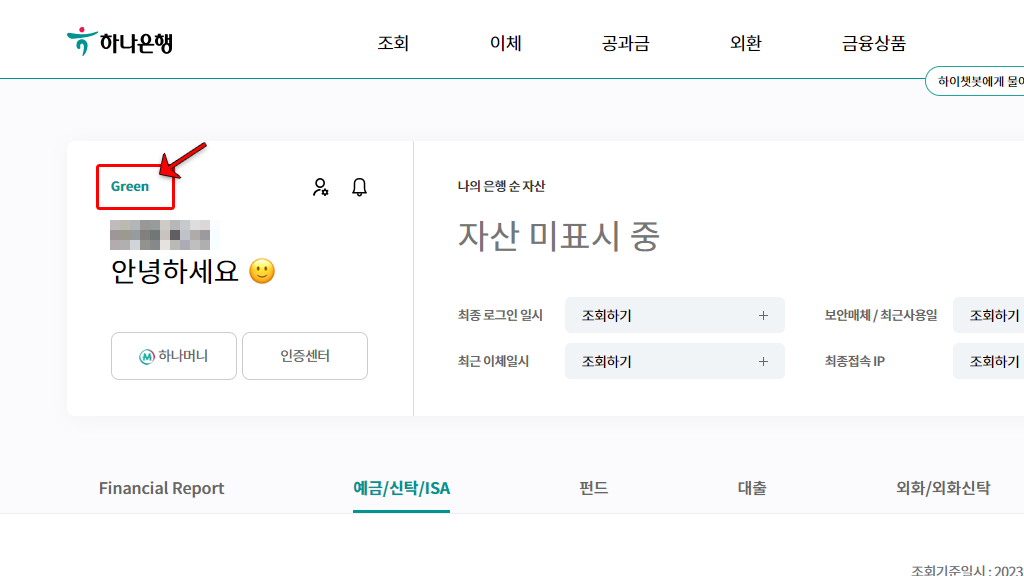Viewport: 1024px width, 576px height.
Task: Click the 하나머니 button
Action: click(x=173, y=356)
